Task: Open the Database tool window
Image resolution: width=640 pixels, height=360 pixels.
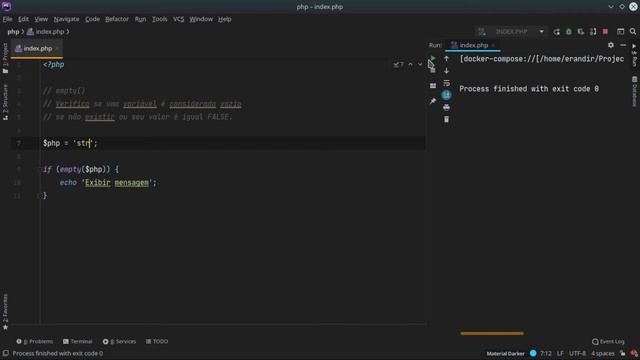Action: 634,92
